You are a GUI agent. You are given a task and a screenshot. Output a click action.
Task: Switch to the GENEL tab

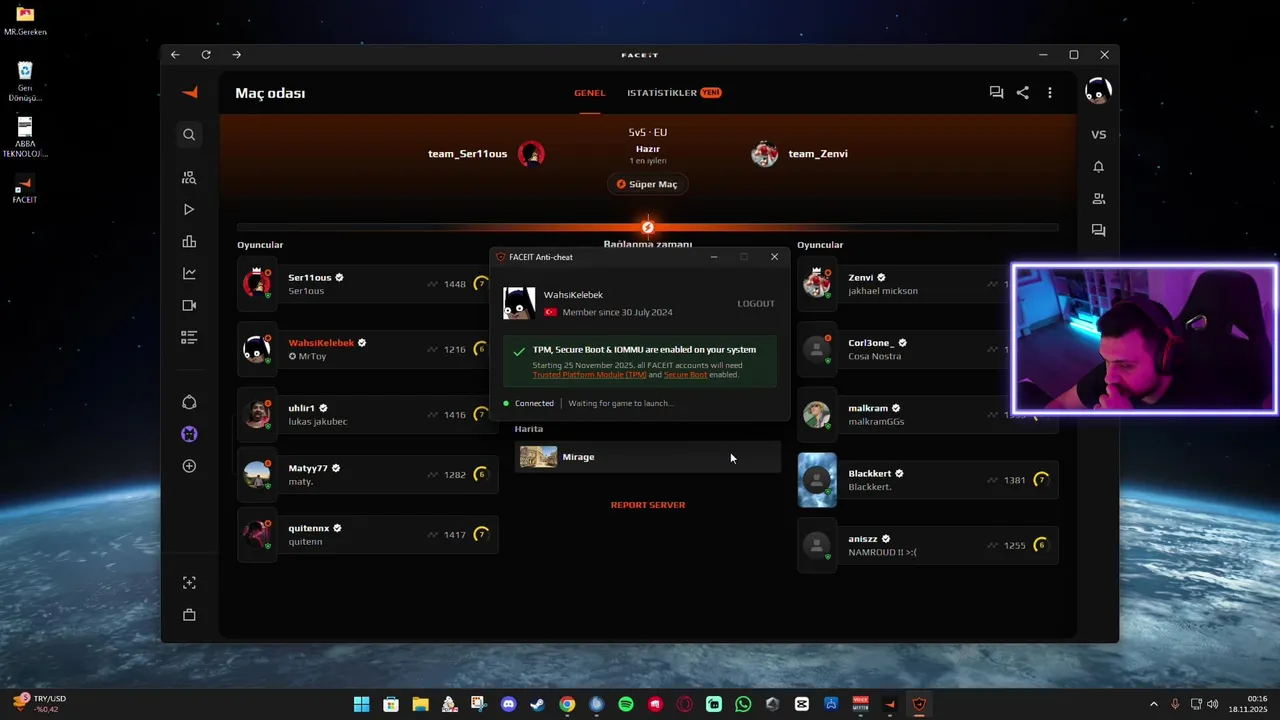(589, 93)
